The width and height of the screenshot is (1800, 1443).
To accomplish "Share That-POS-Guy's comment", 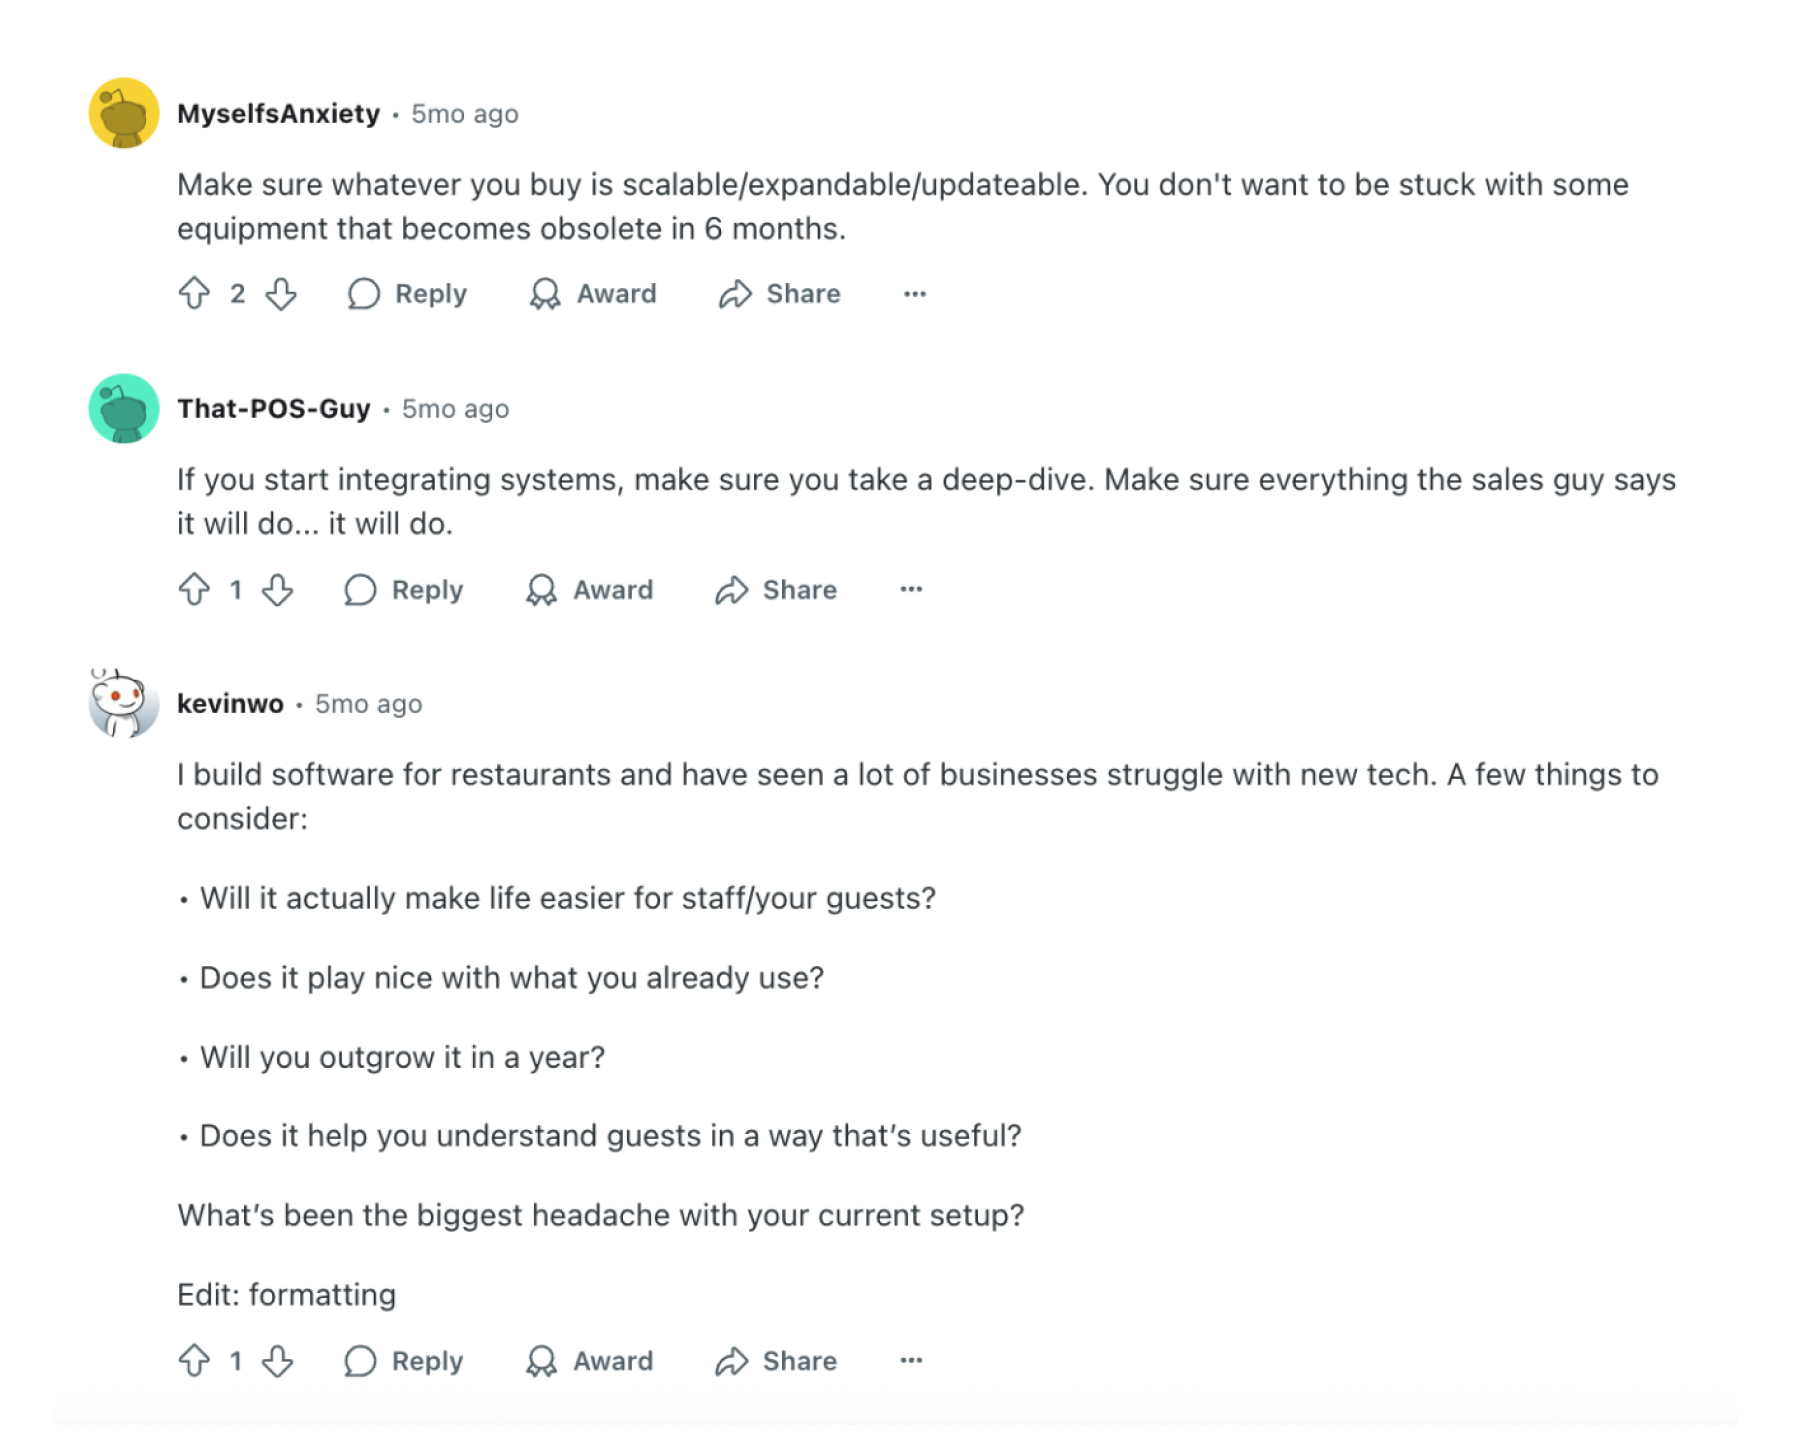I will coord(775,590).
